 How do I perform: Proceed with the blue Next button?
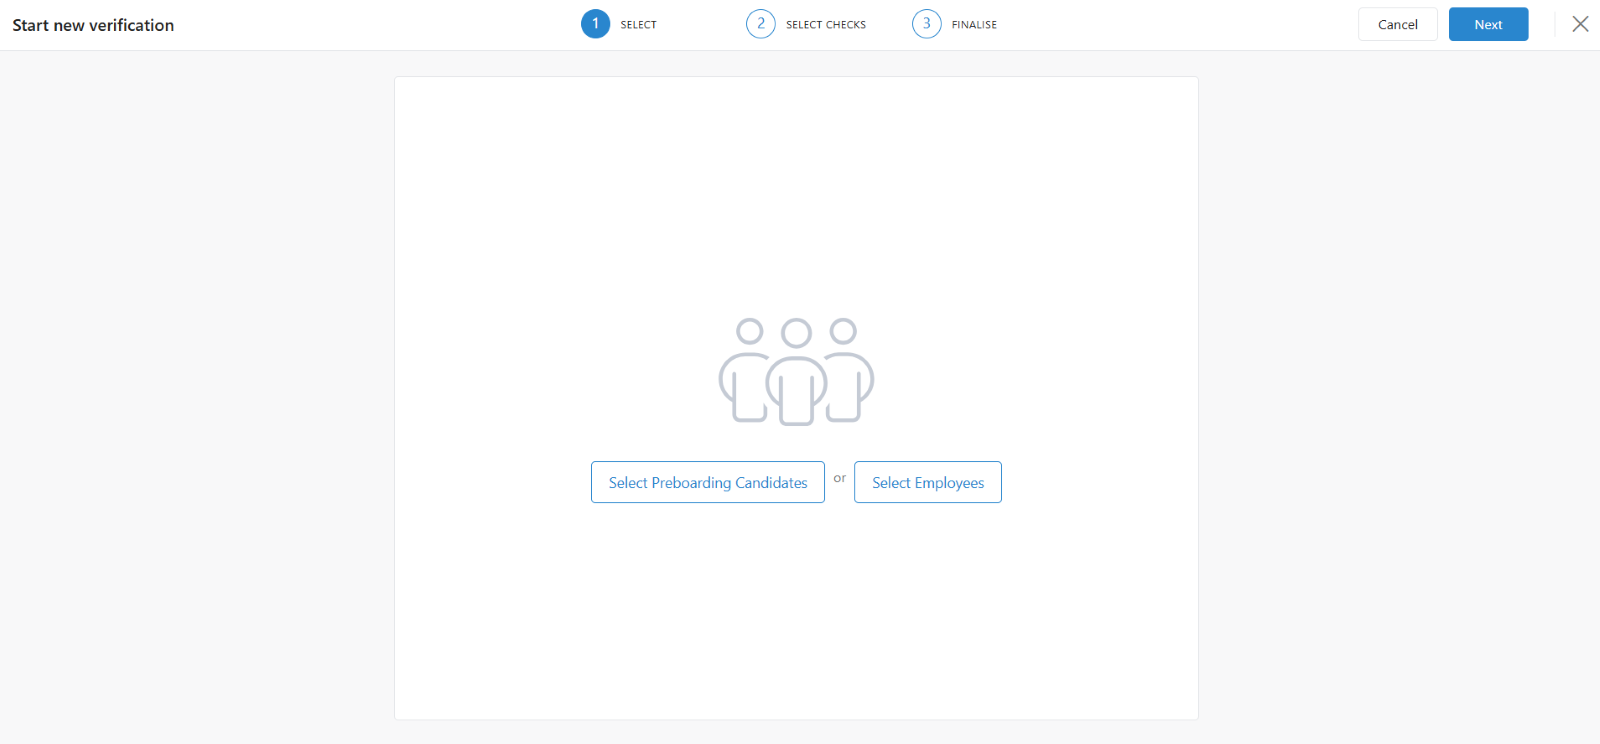coord(1488,24)
